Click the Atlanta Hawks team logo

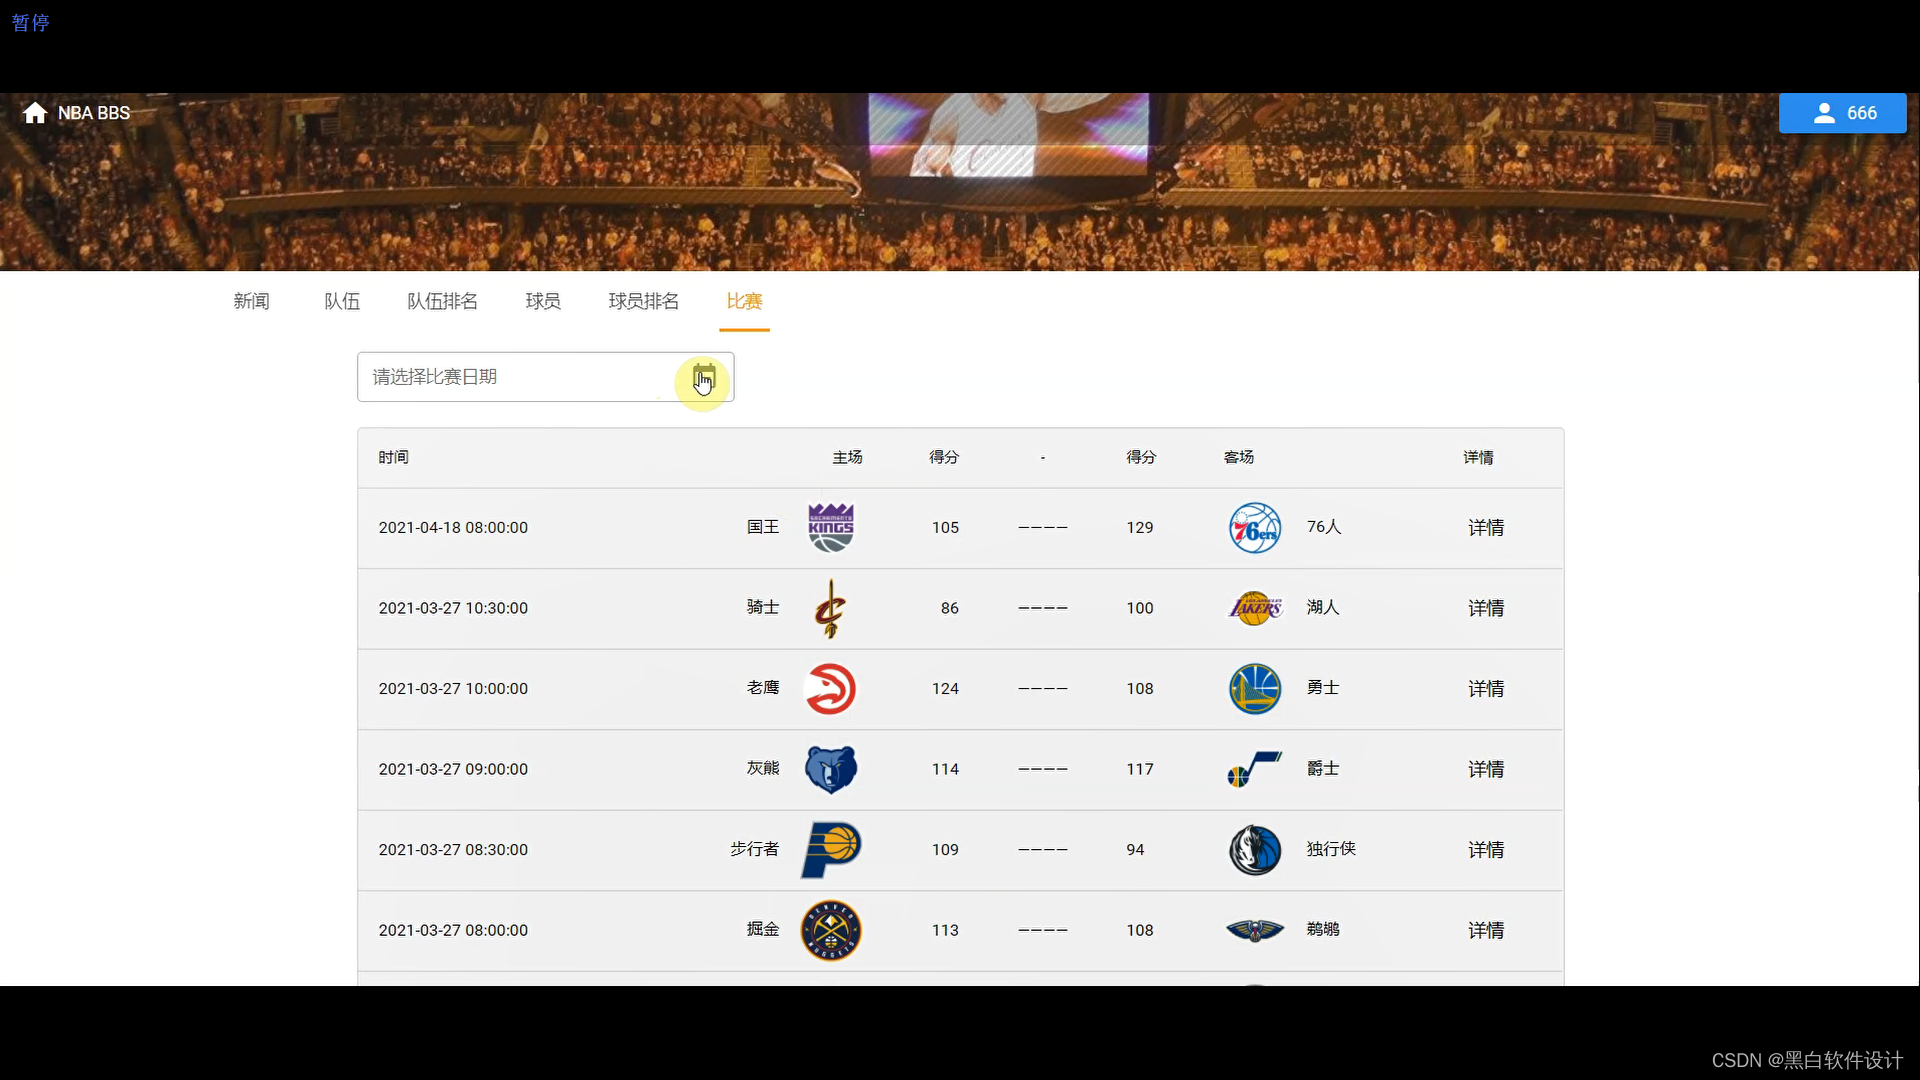pyautogui.click(x=830, y=689)
